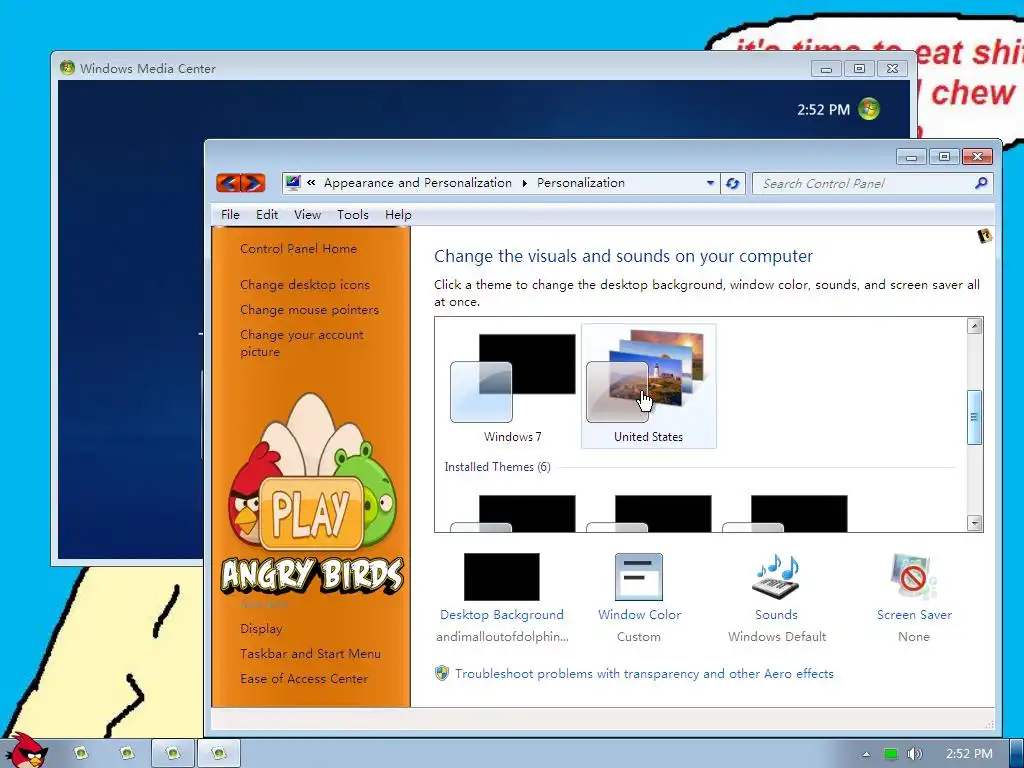
Task: Expand arrow after Appearance and Personalization
Action: pos(524,184)
